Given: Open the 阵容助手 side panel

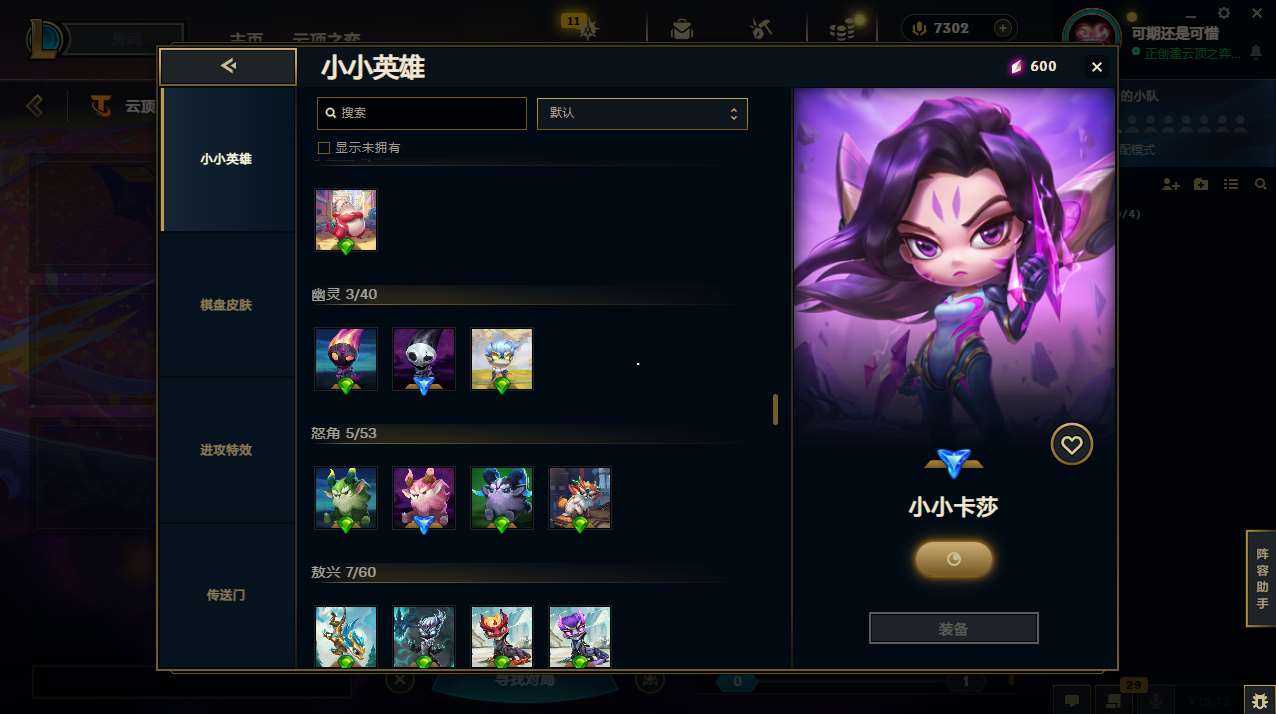Looking at the screenshot, I should point(1261,578).
